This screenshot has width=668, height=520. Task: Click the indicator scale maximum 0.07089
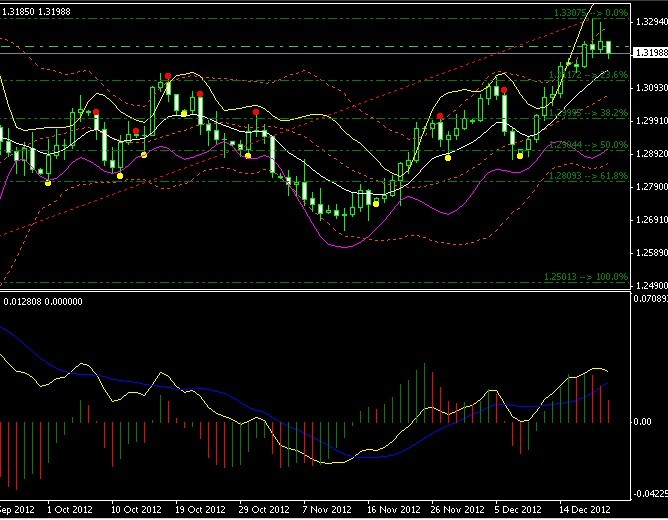[651, 299]
